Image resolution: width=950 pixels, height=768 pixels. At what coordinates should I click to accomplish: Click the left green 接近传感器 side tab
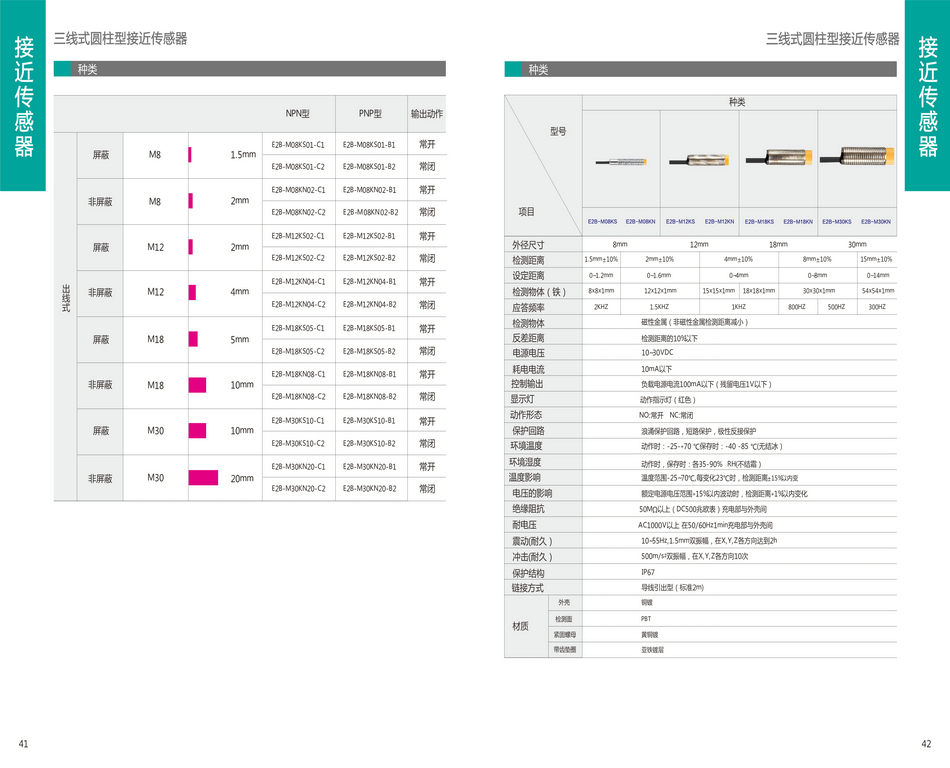point(23,95)
